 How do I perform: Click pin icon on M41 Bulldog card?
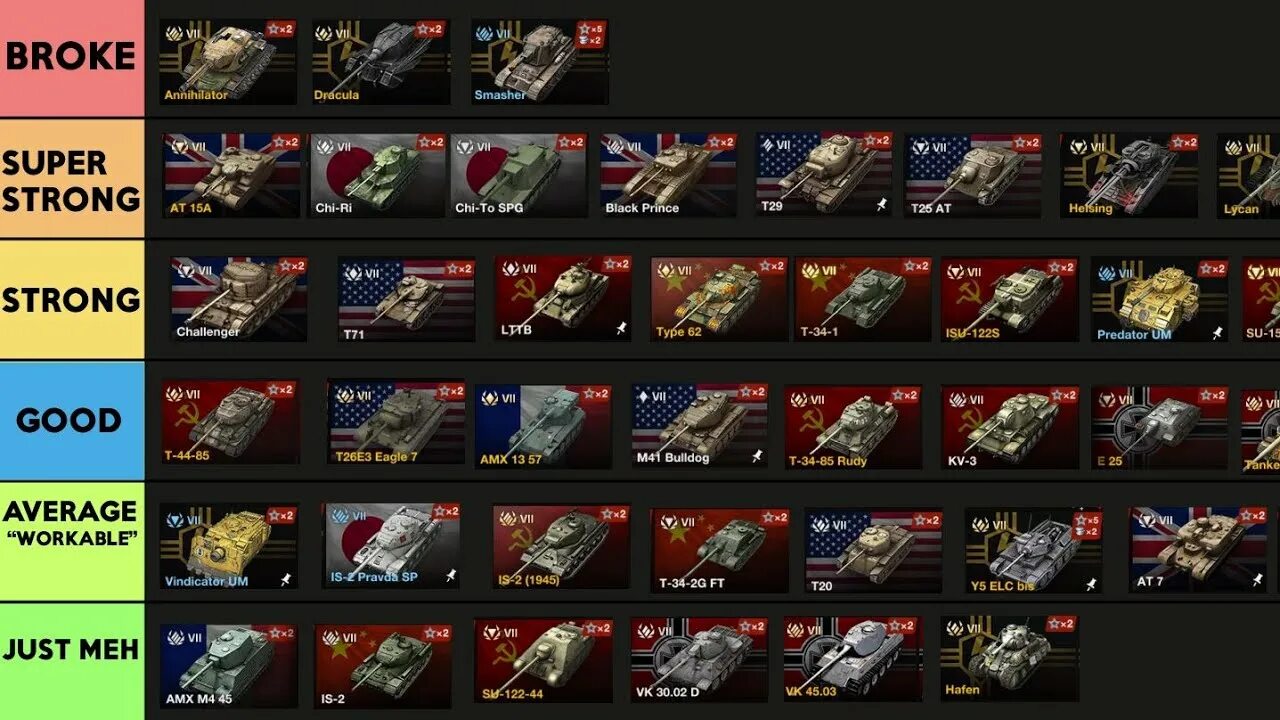tap(757, 455)
